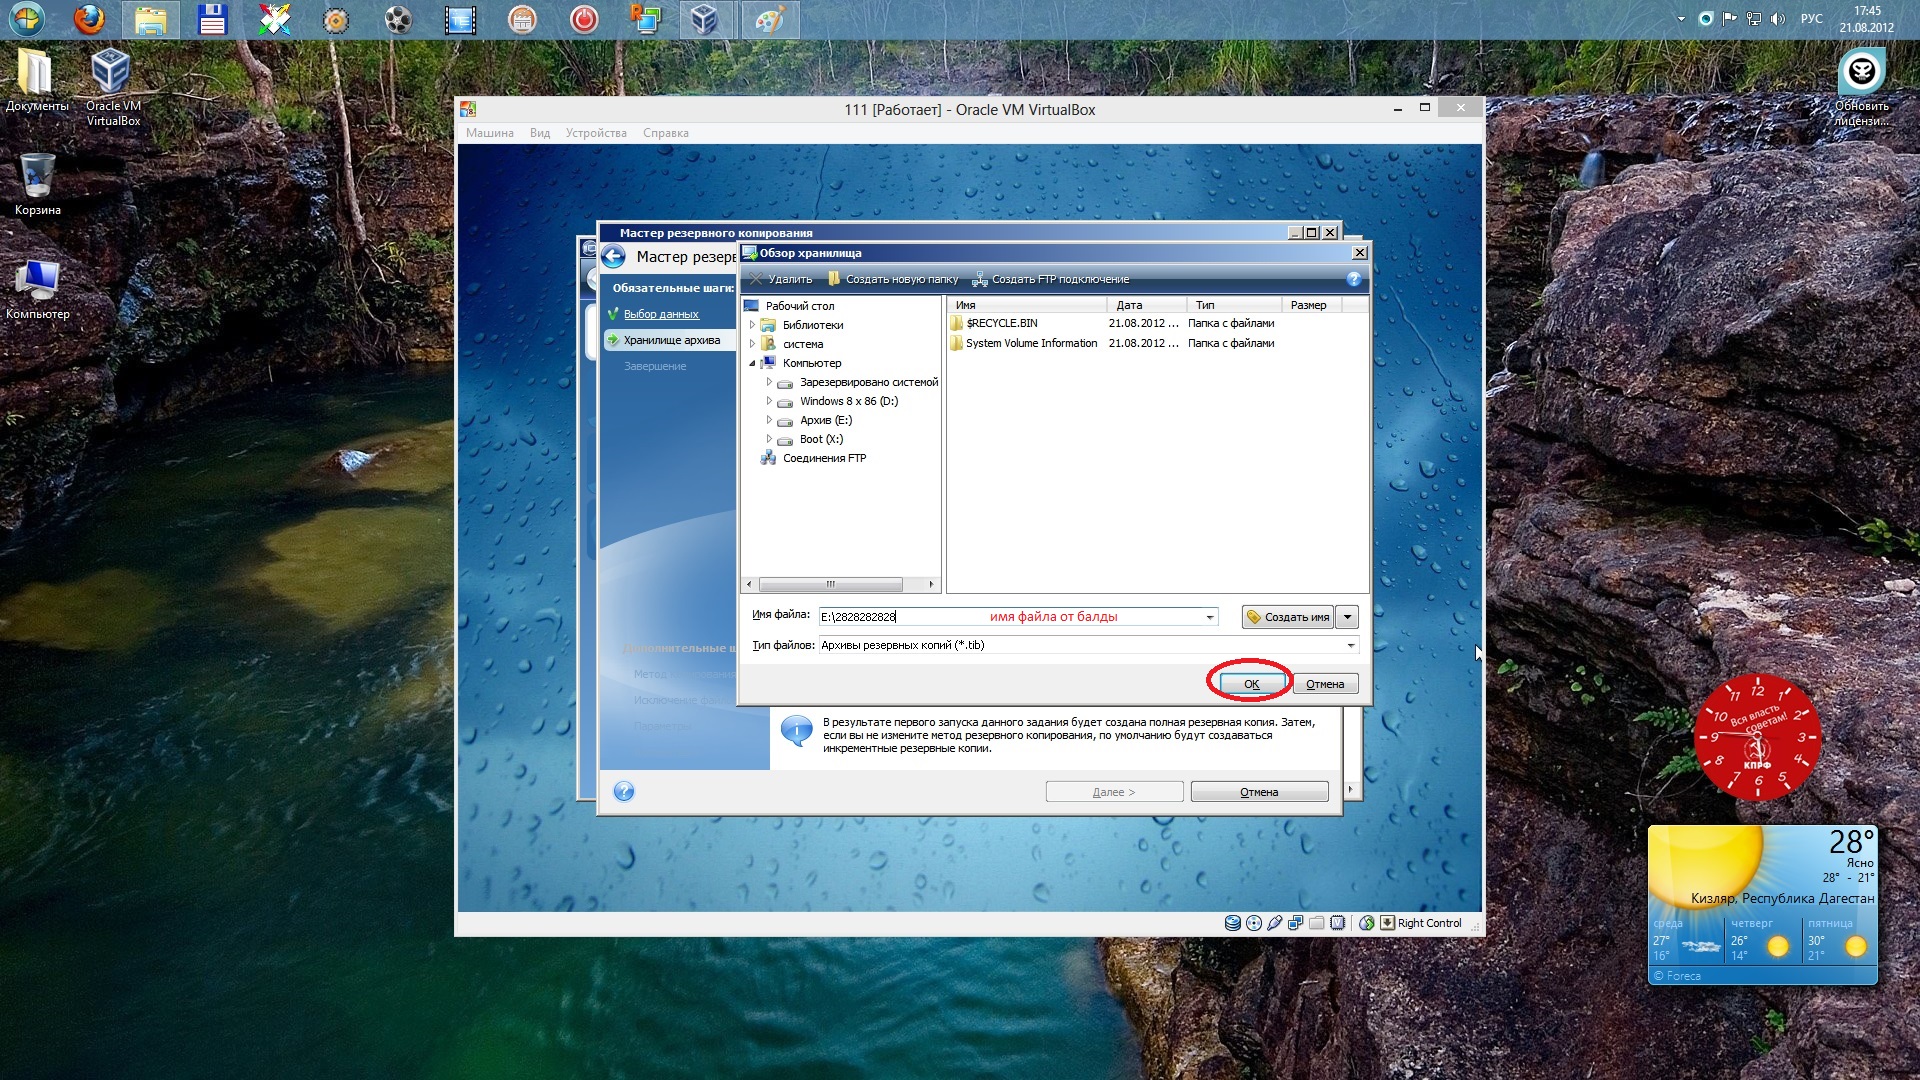1920x1080 pixels.
Task: Click virtualization chip icon in VirtualBox status bar
Action: (1338, 923)
